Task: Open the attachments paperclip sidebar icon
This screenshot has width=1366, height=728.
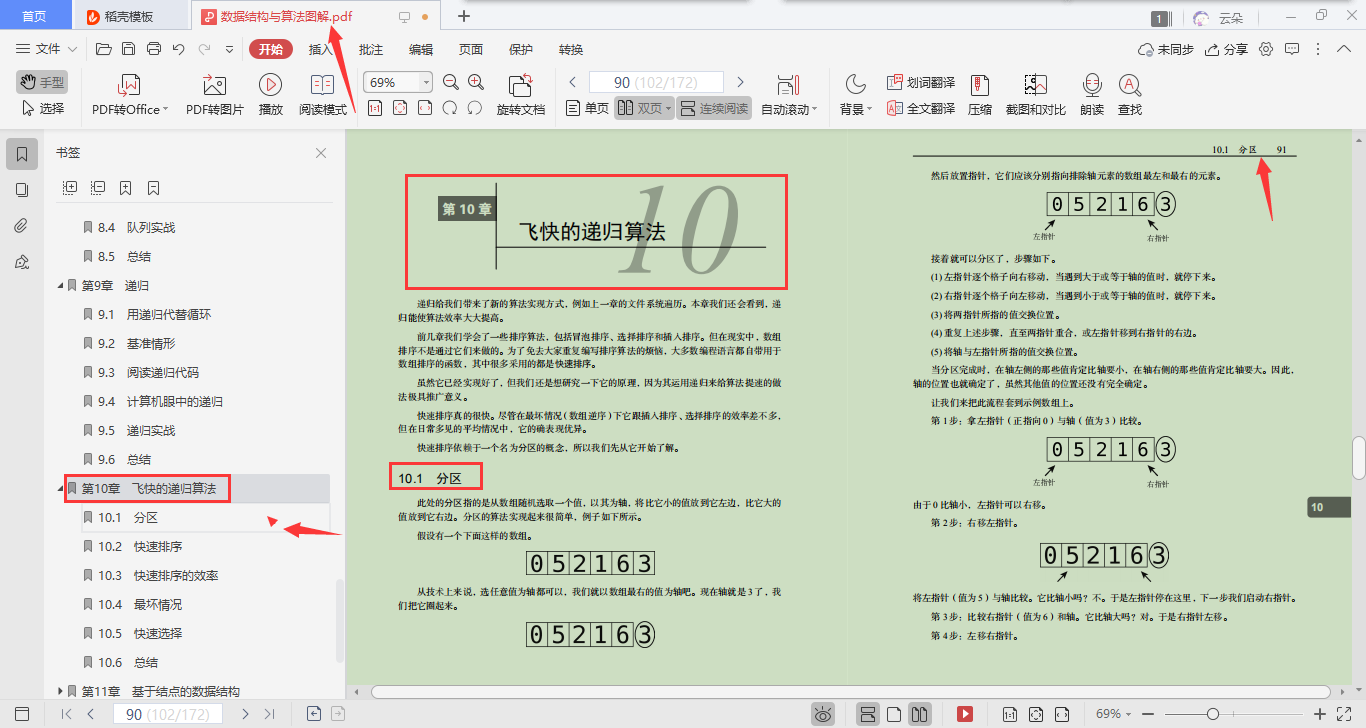Action: pyautogui.click(x=21, y=226)
